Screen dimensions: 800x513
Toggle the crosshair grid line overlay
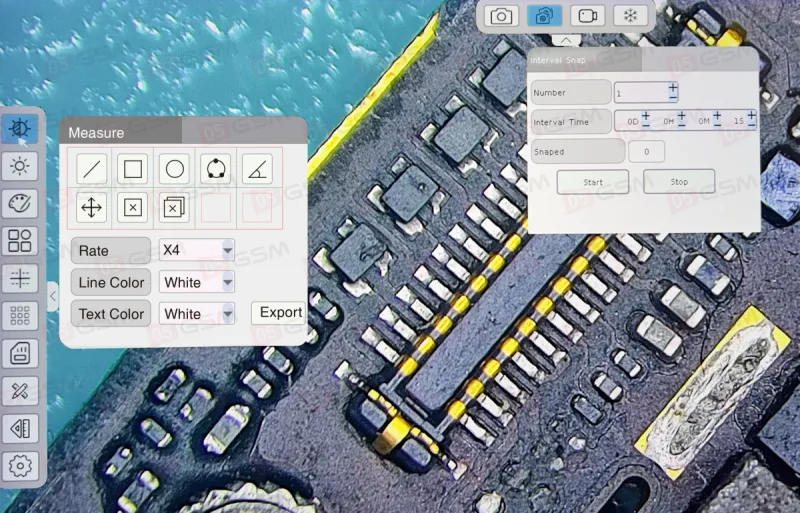coord(21,278)
